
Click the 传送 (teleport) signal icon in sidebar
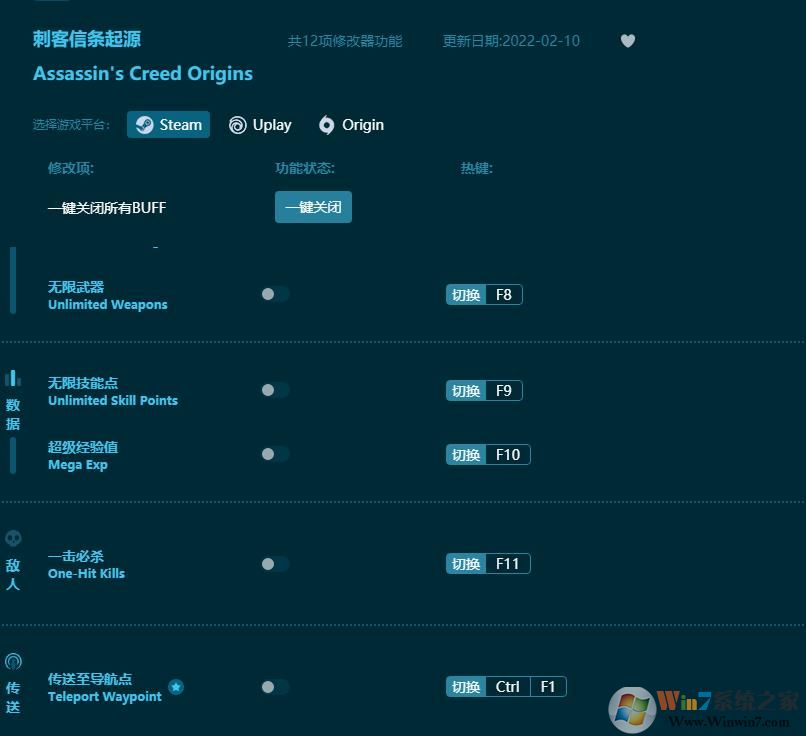click(13, 661)
